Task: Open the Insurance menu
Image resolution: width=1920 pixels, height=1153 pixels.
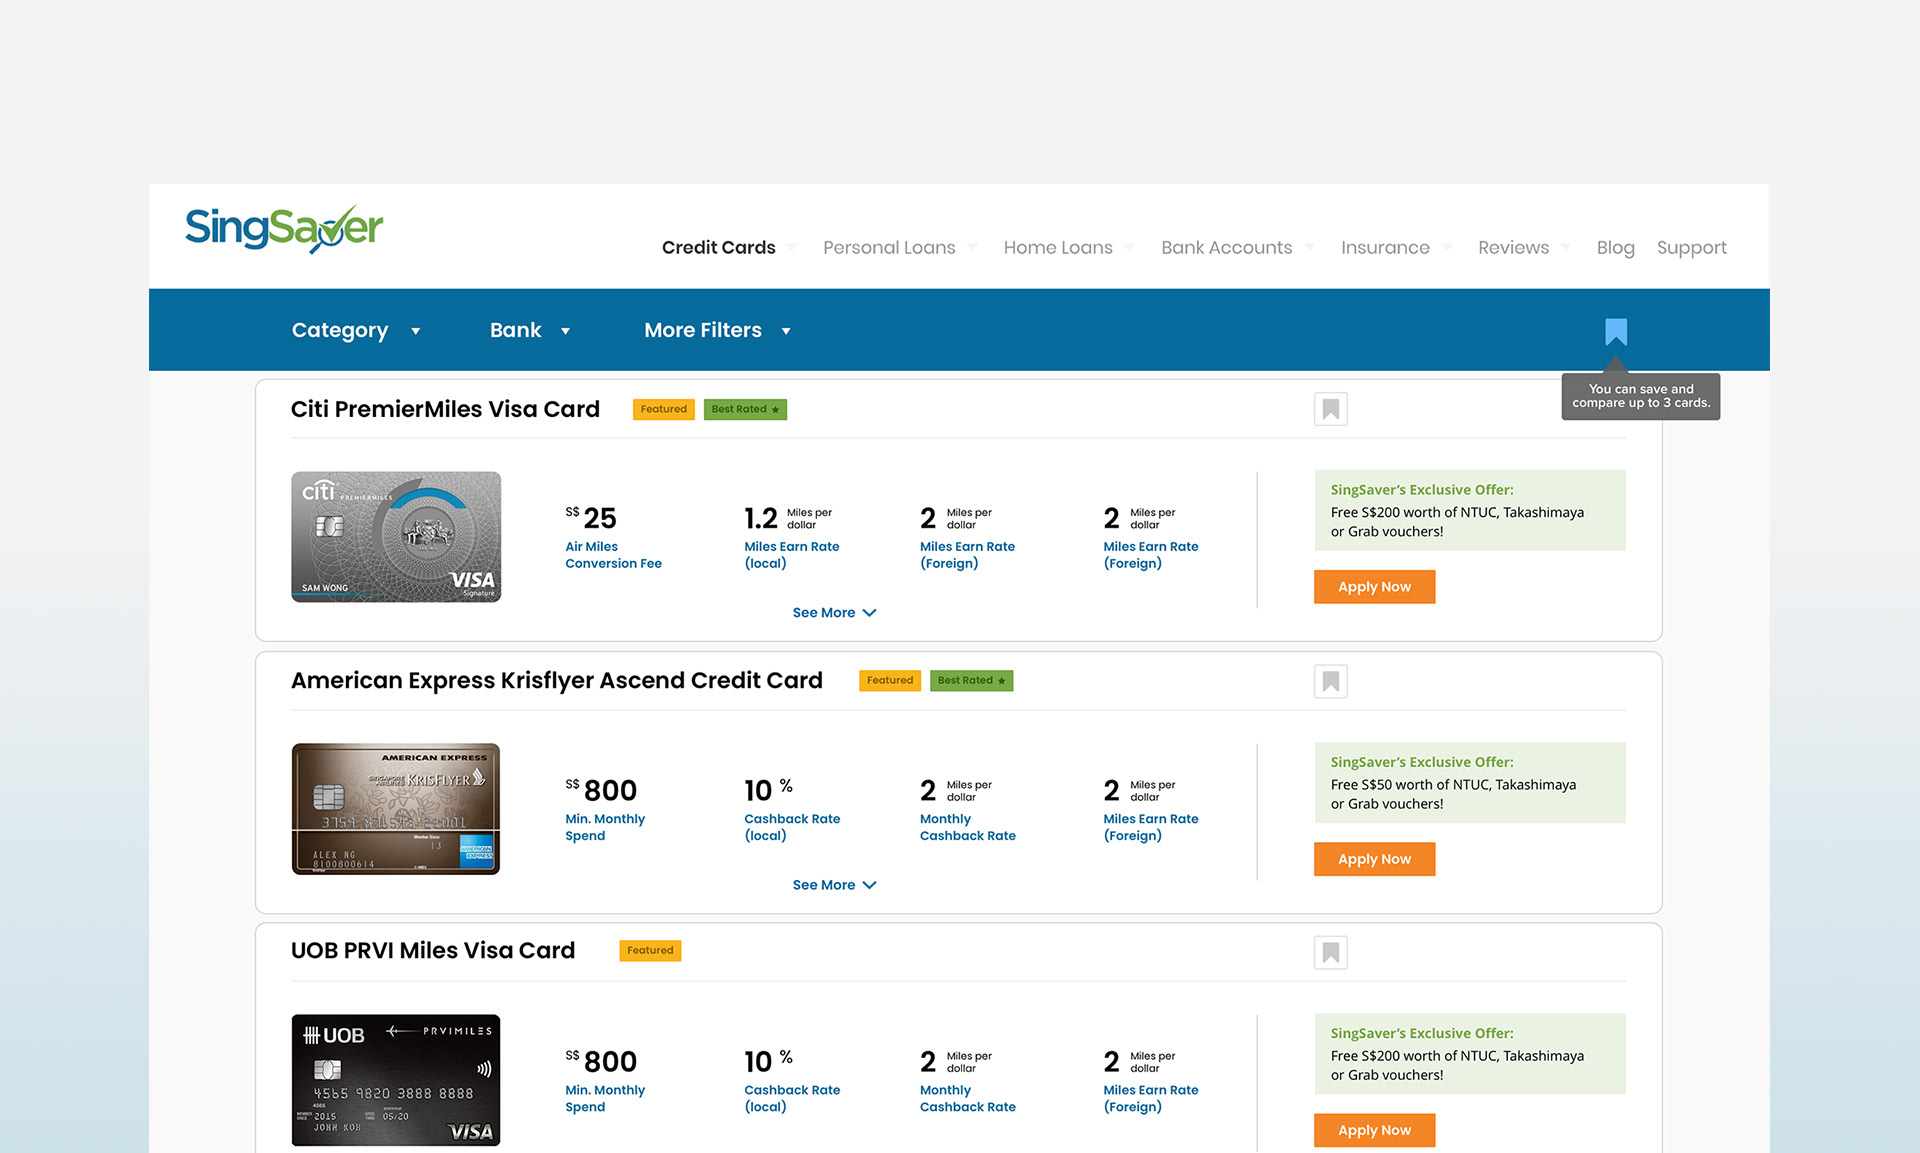Action: click(x=1395, y=247)
